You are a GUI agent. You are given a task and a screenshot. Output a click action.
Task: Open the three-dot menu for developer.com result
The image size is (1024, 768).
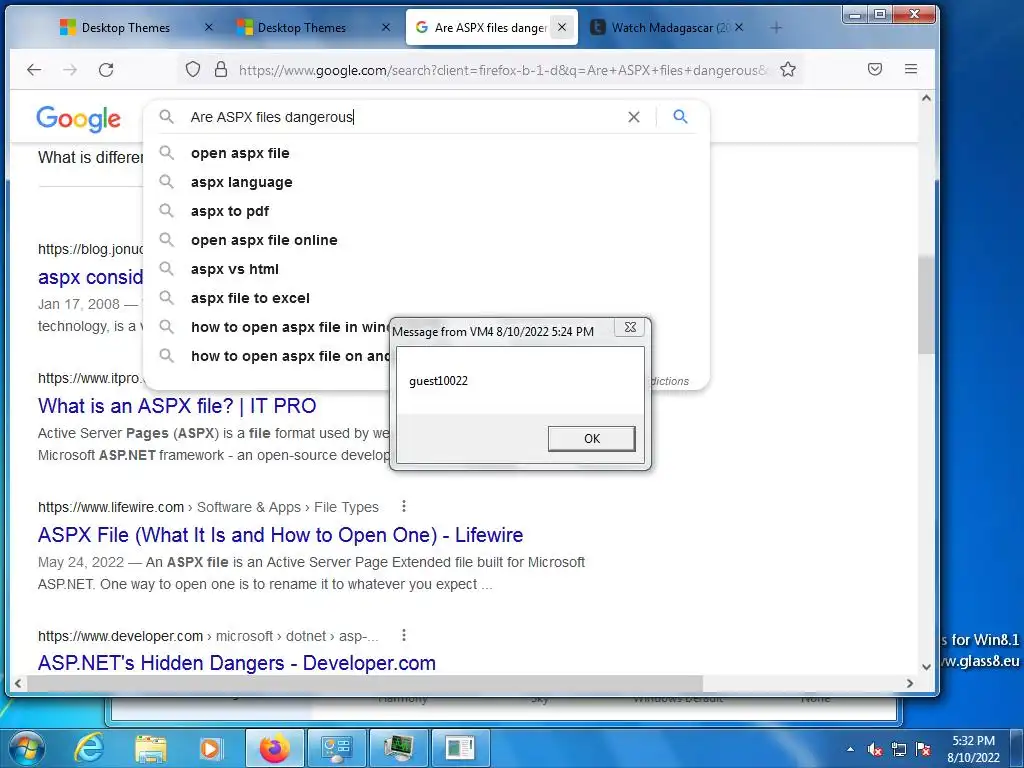point(404,635)
